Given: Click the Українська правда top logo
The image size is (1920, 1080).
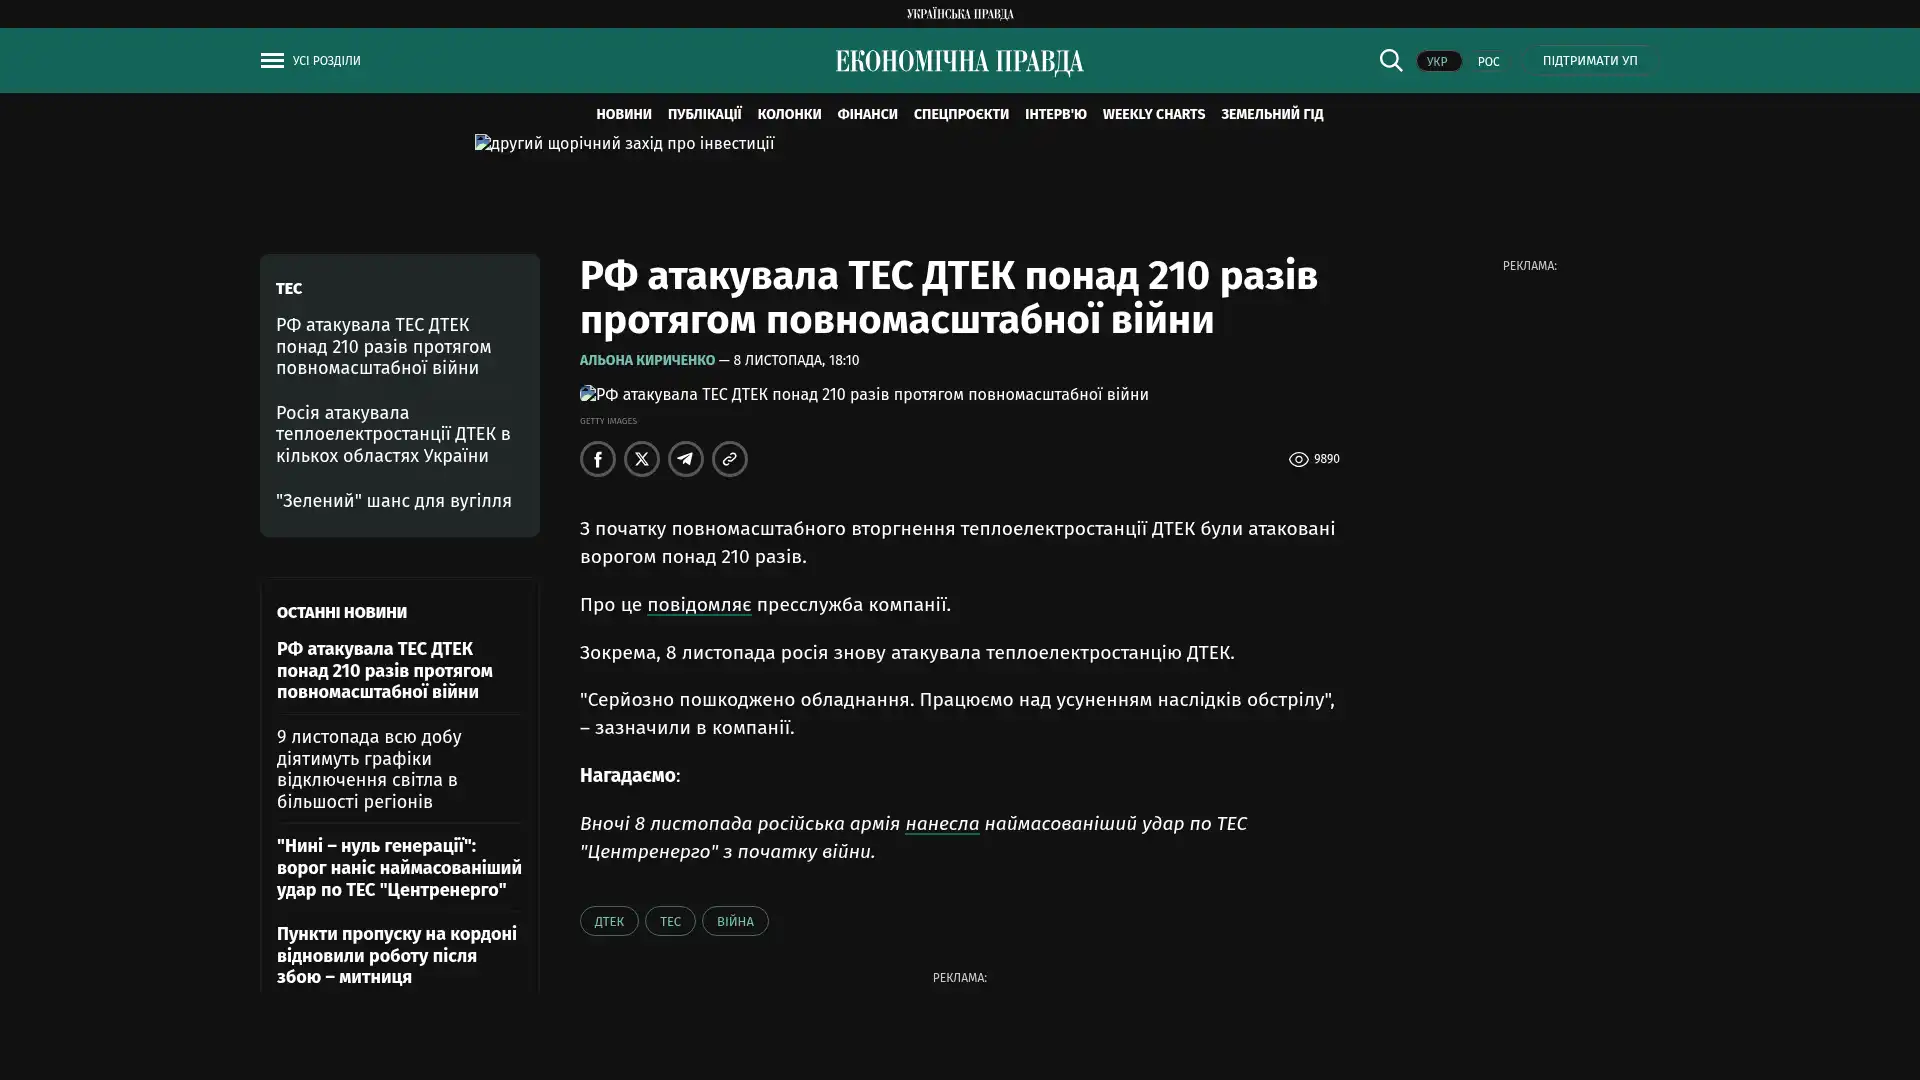Looking at the screenshot, I should point(959,14).
